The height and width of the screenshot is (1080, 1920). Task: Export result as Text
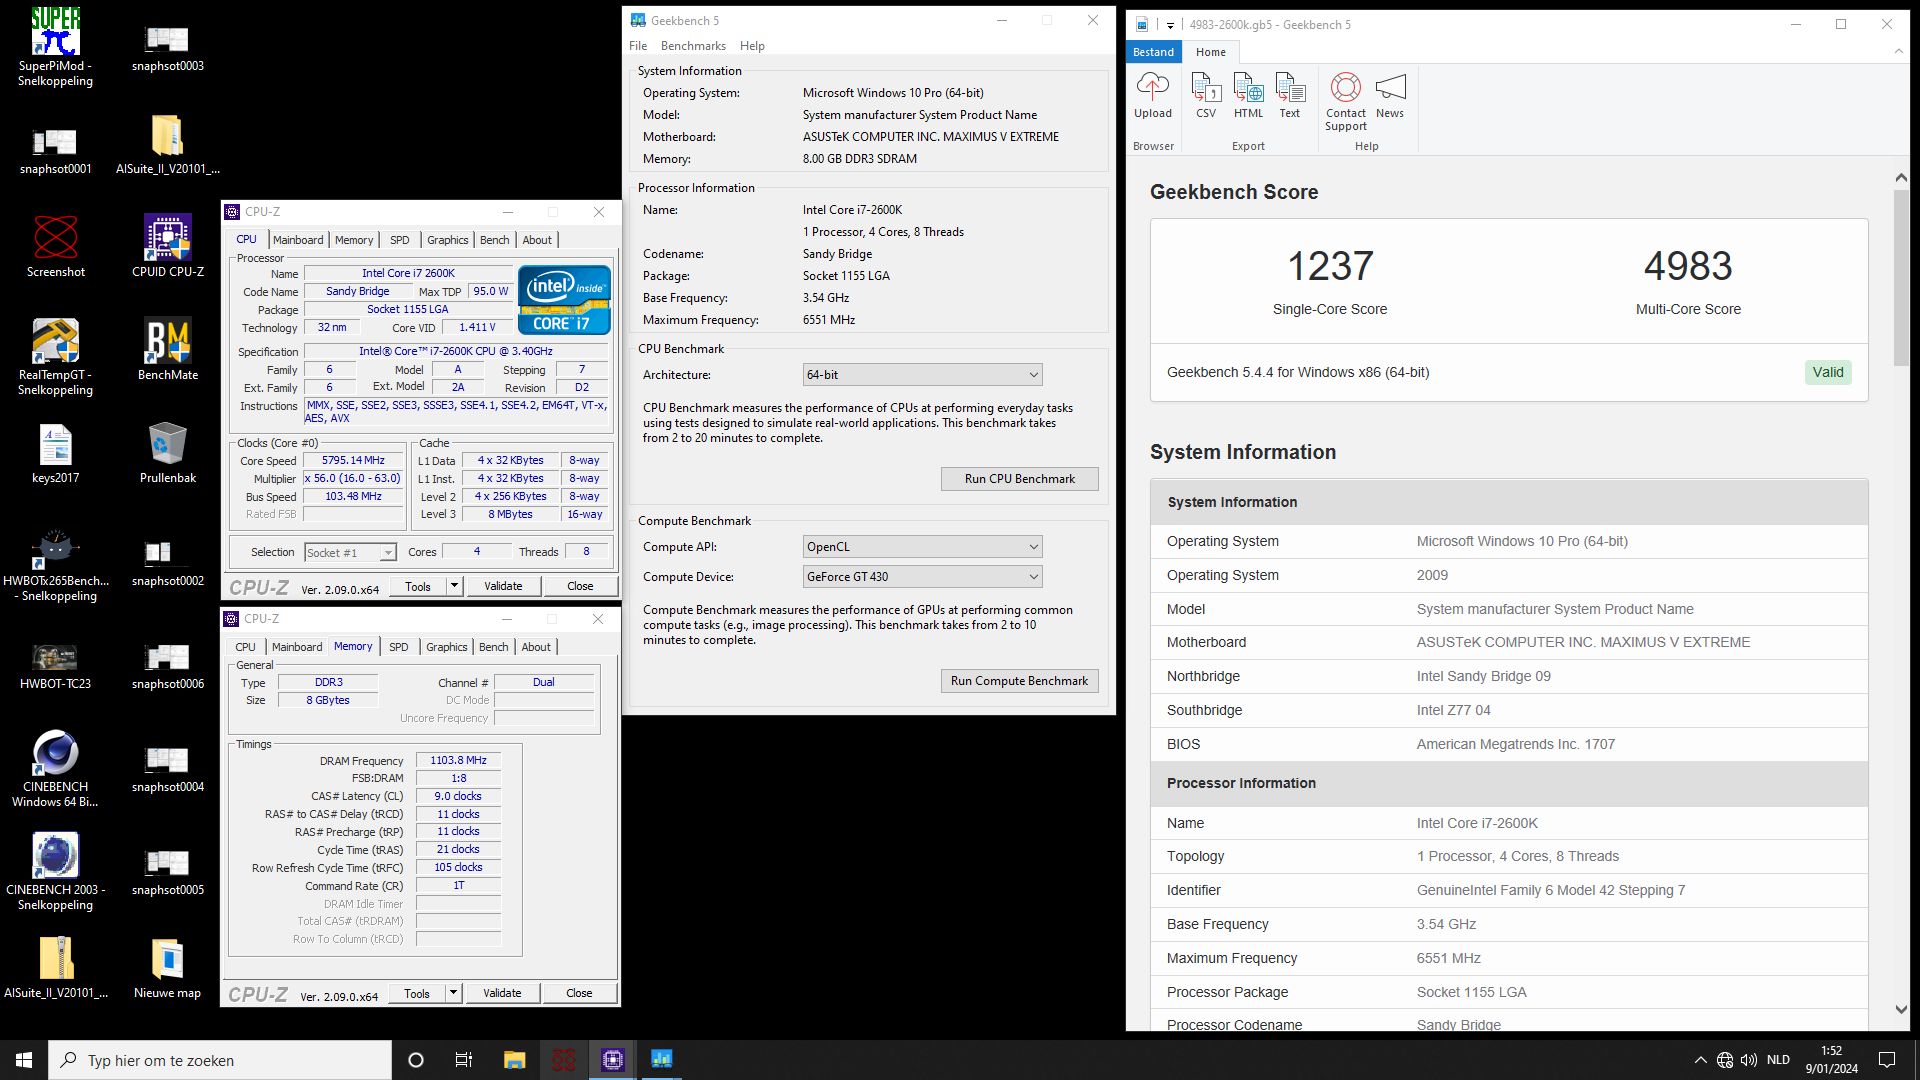click(1290, 96)
